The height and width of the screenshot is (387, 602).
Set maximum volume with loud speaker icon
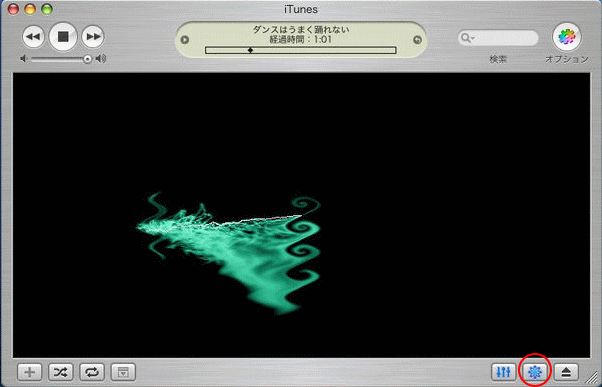101,58
